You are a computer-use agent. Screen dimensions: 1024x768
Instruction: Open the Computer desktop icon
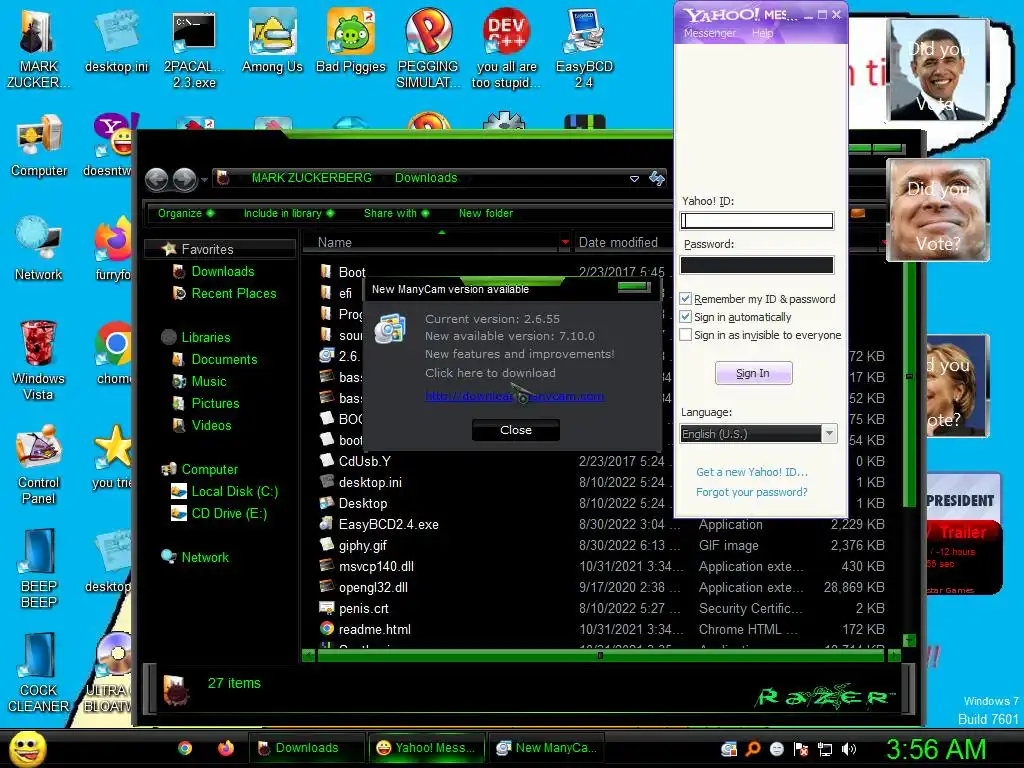[x=39, y=146]
